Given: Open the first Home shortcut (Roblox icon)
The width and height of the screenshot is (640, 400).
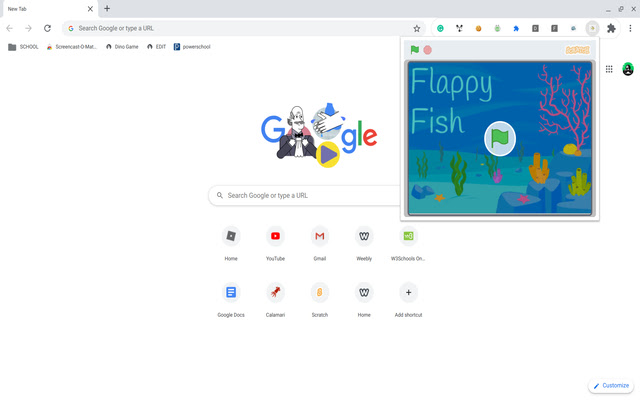Looking at the screenshot, I should point(231,243).
